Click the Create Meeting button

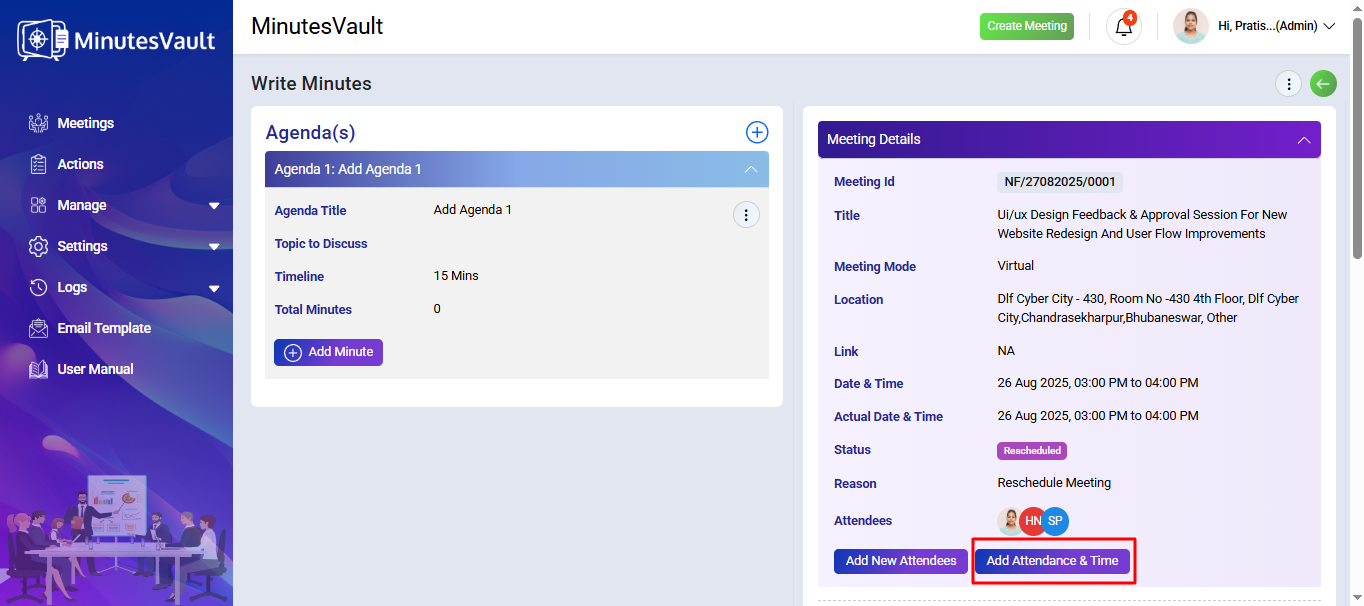pos(1027,26)
